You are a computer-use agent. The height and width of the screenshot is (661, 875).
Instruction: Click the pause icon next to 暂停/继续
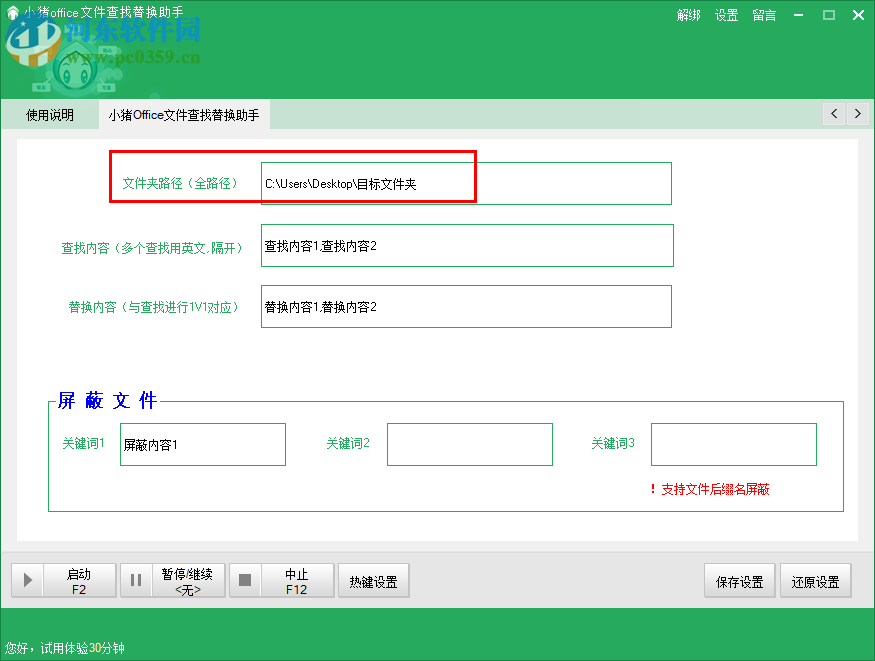(x=136, y=580)
